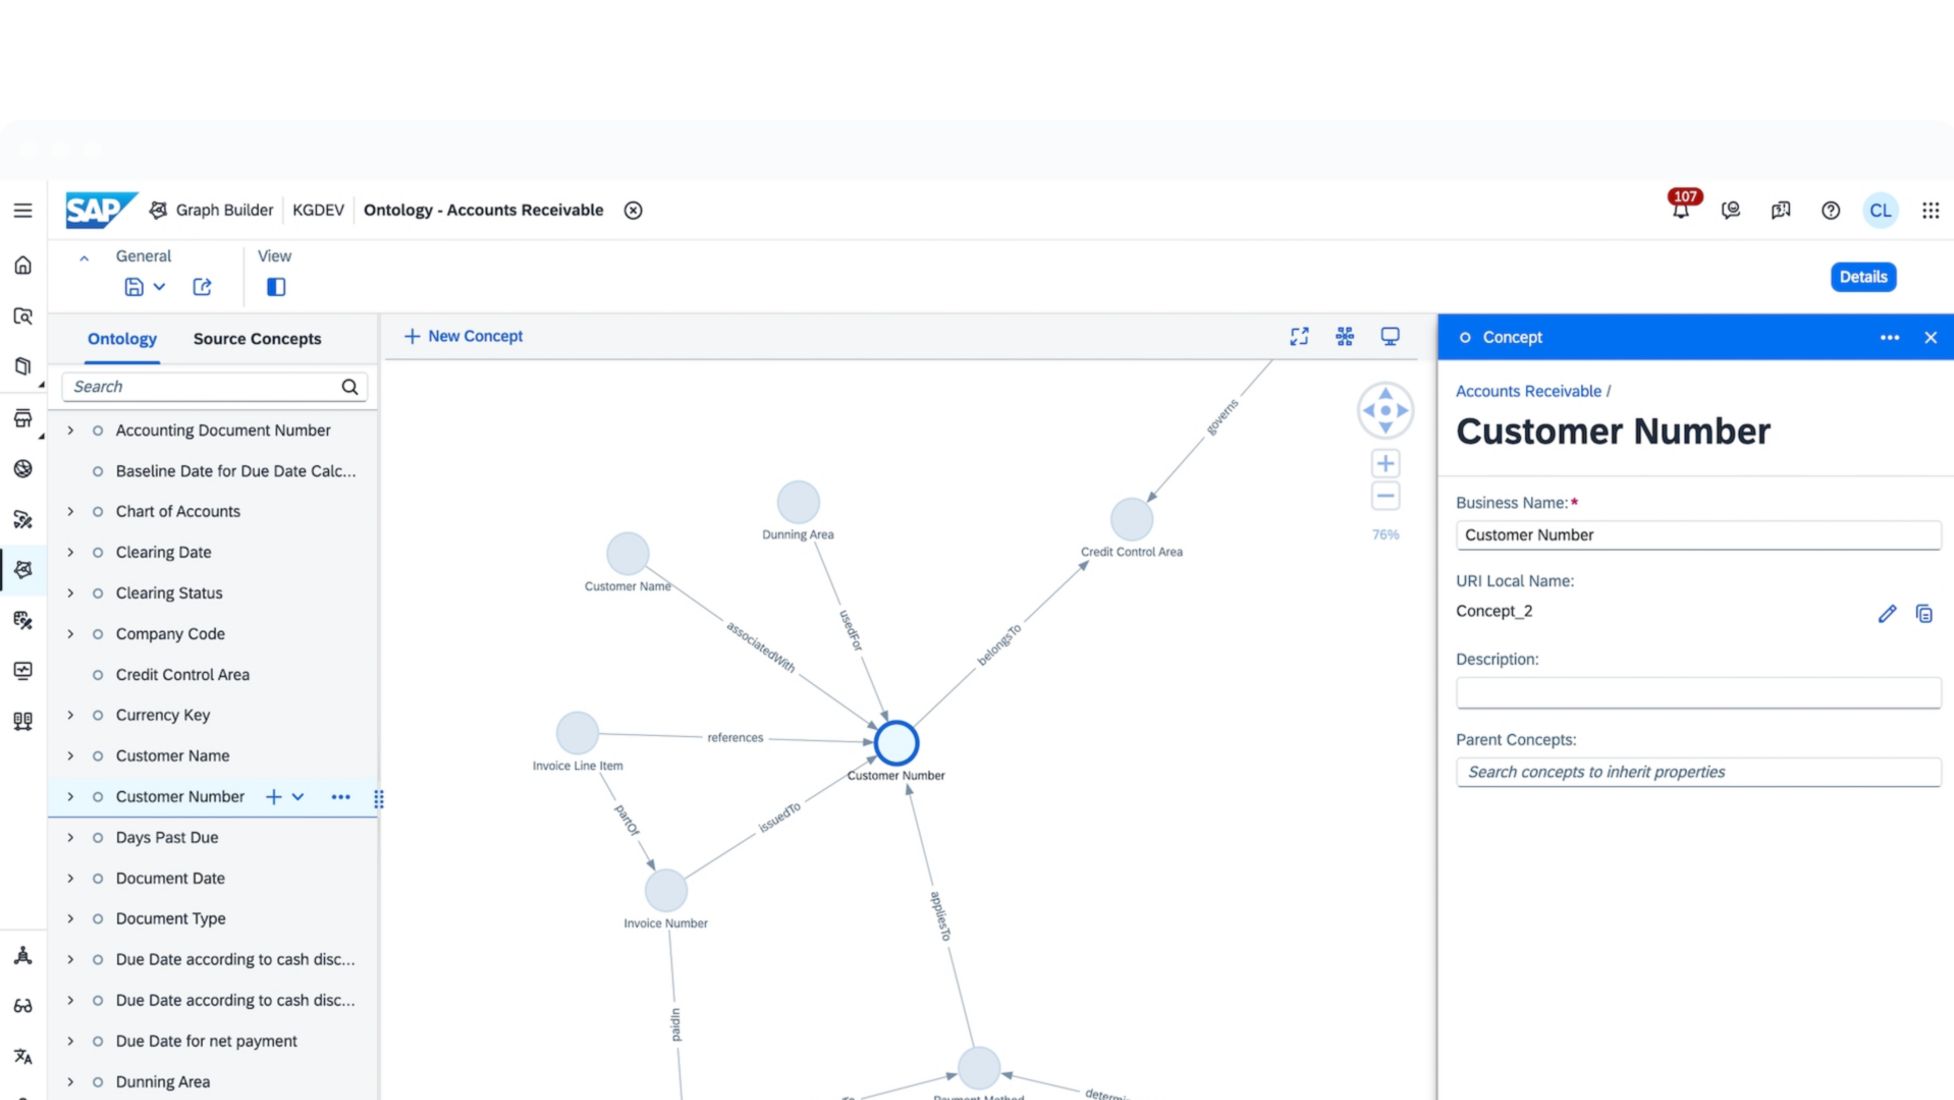Open the Concept panel three-dot menu
Screen dimensions: 1954x1100
1889,337
